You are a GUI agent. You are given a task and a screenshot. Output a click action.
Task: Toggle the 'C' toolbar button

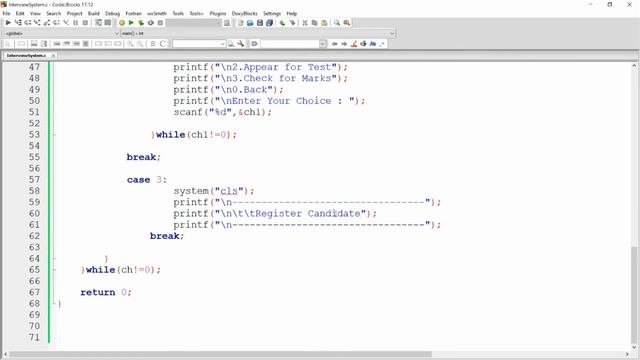[x=162, y=44]
